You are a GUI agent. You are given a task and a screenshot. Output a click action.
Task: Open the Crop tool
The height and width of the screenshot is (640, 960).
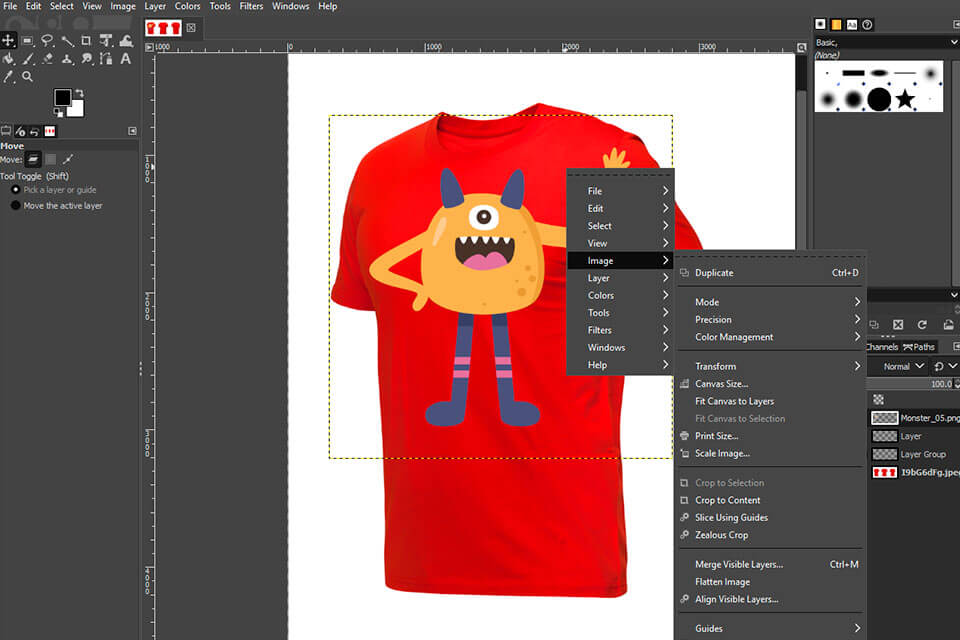coord(86,40)
